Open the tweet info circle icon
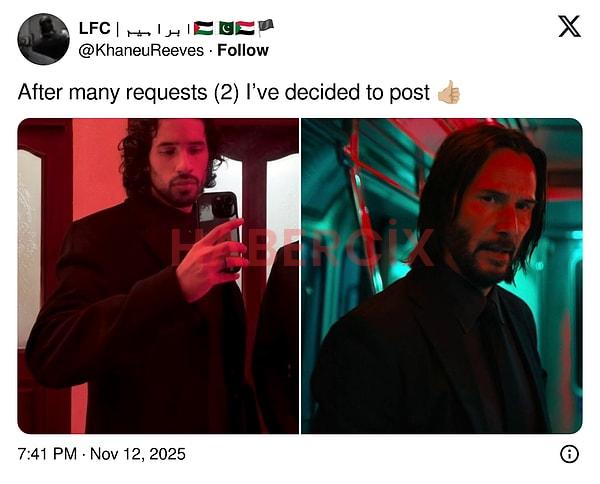The image size is (600, 484). (x=569, y=454)
